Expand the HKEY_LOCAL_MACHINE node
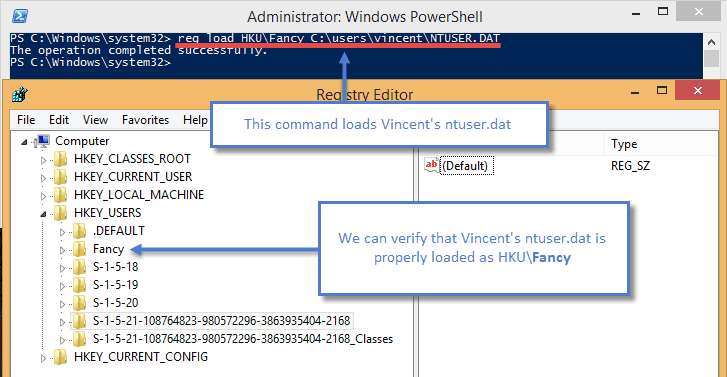 (43, 196)
